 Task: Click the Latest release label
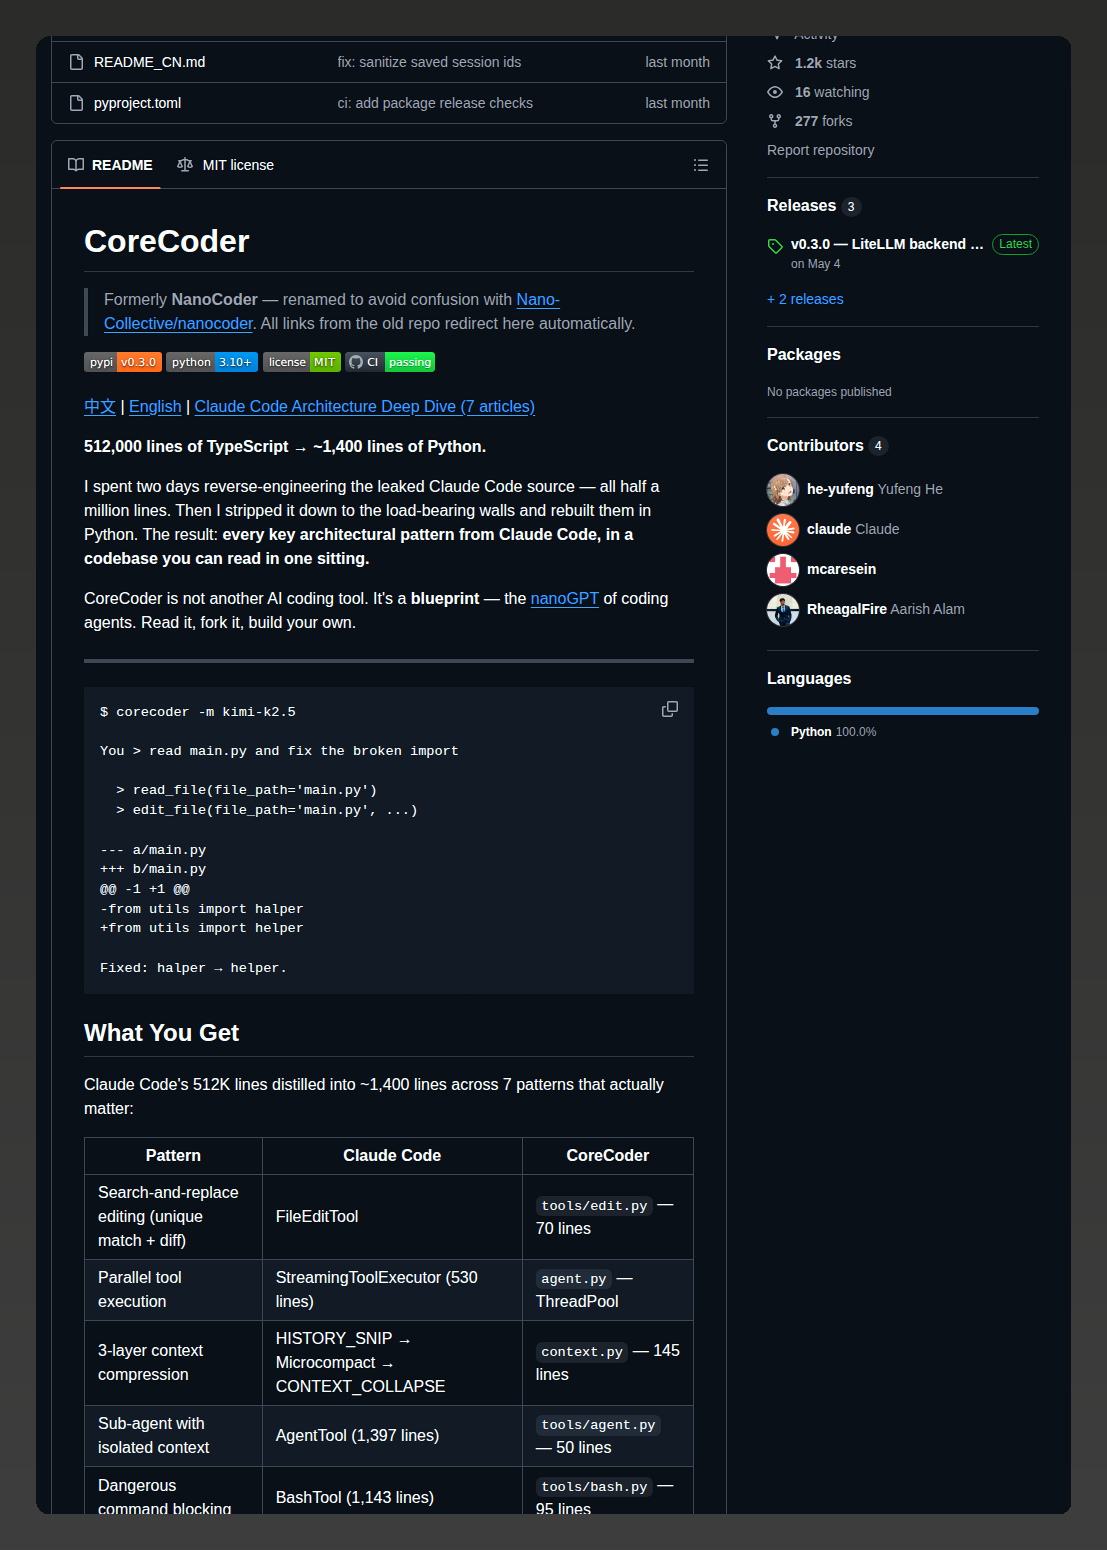[x=1015, y=244]
